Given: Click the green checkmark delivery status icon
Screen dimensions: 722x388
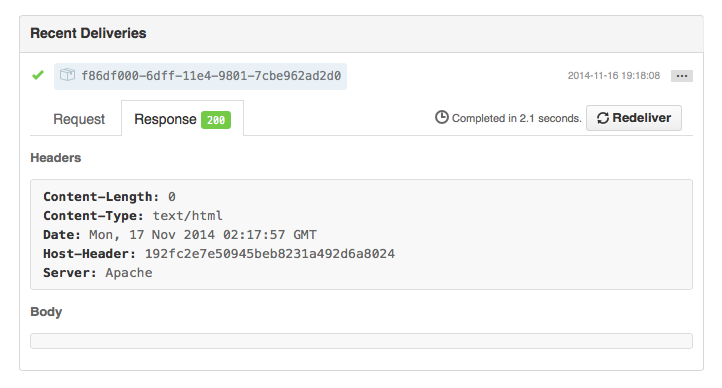Looking at the screenshot, I should tap(38, 75).
